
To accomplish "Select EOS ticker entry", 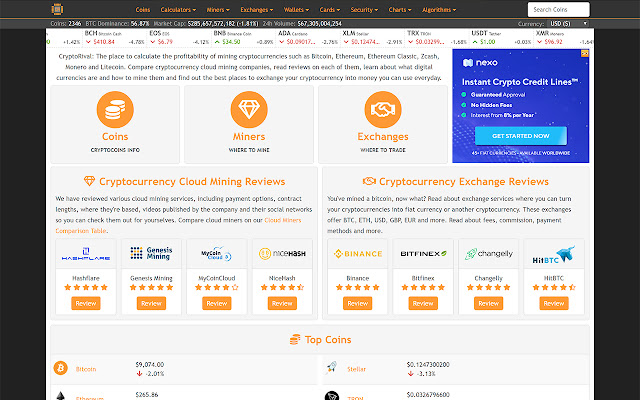I will click(x=179, y=38).
